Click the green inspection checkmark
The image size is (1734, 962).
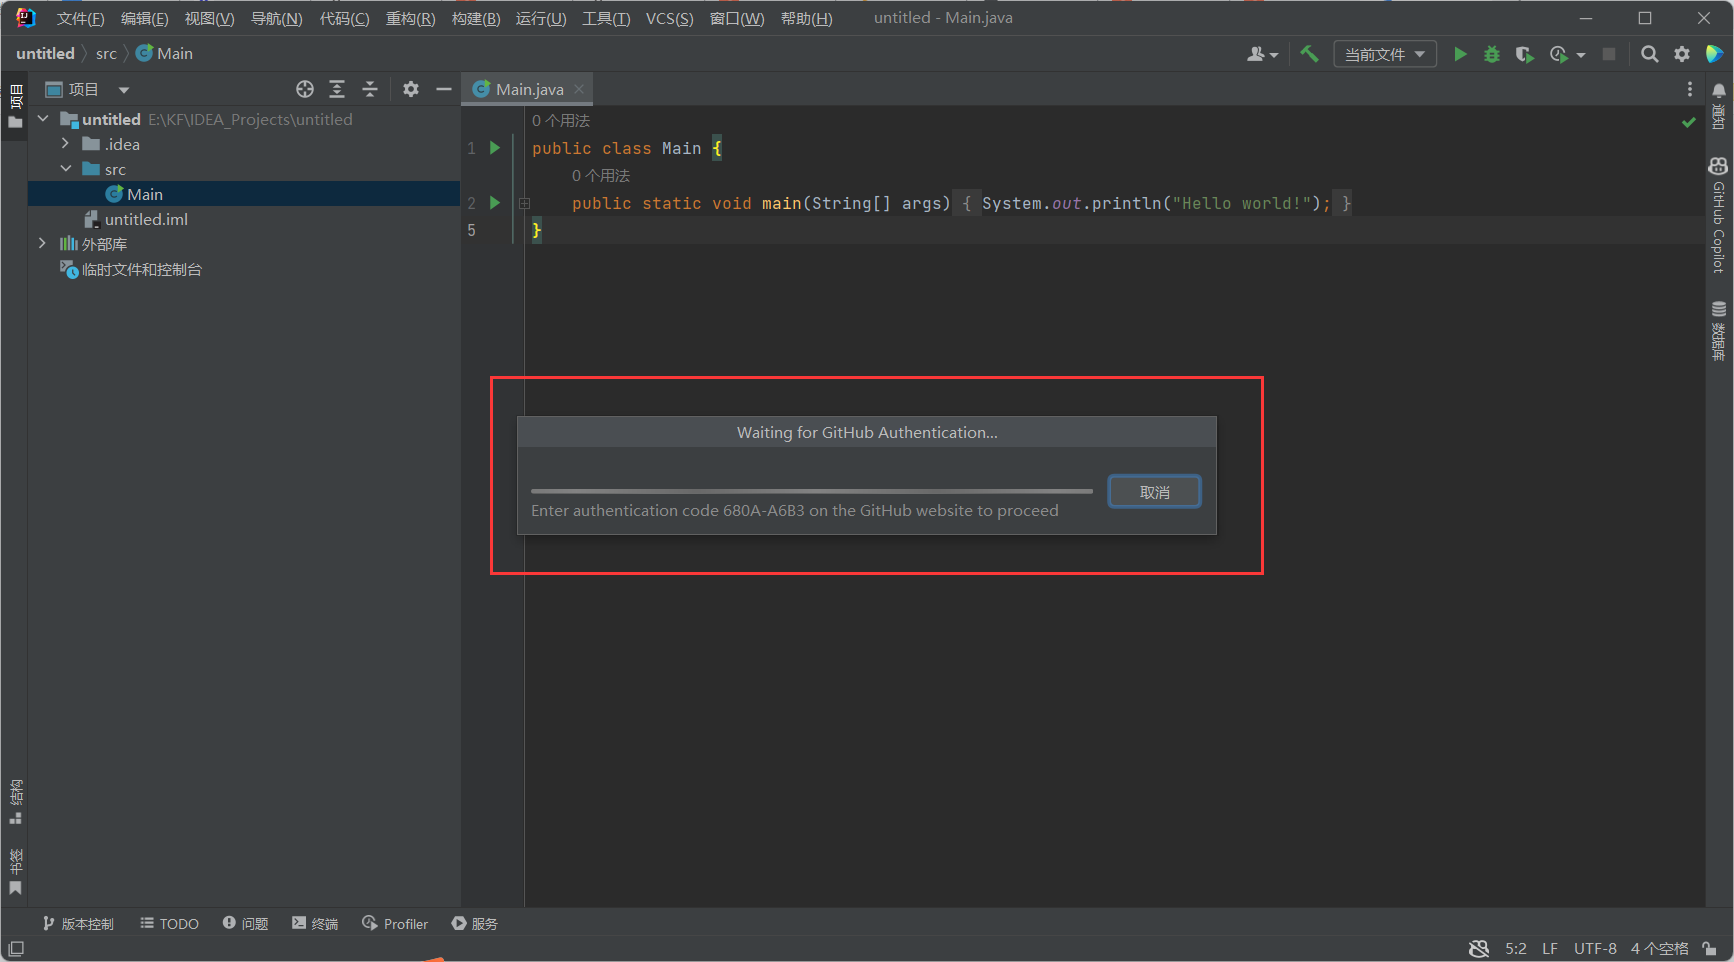point(1688,122)
